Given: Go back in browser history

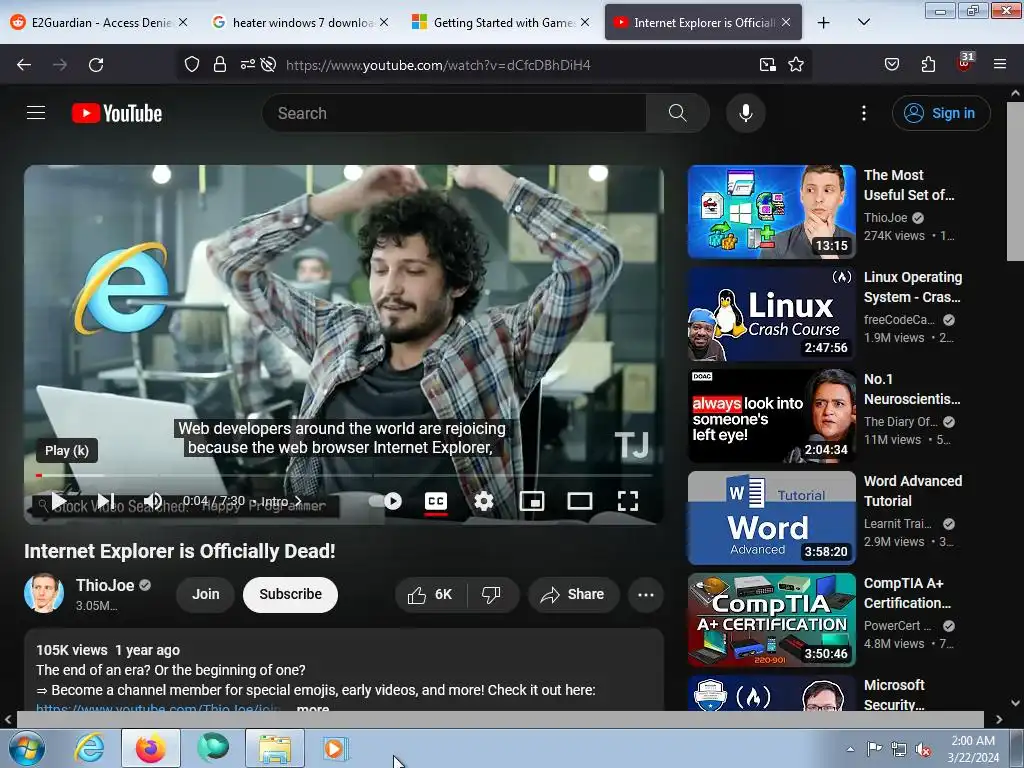Looking at the screenshot, I should [24, 65].
